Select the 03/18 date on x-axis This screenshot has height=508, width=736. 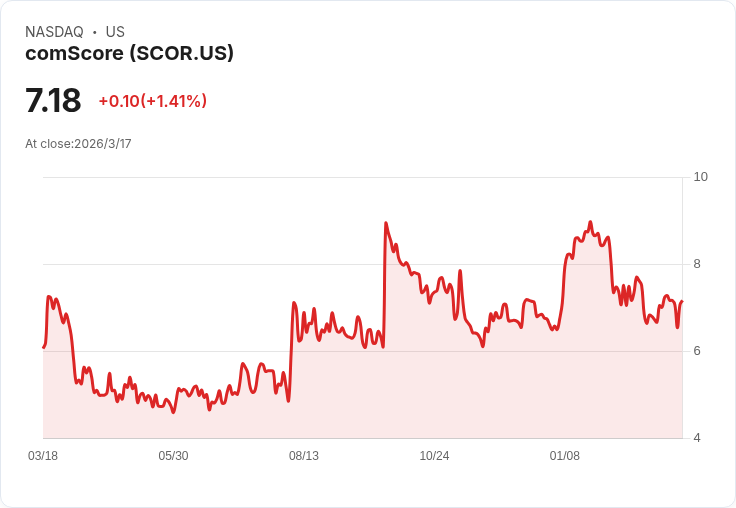pyautogui.click(x=43, y=456)
